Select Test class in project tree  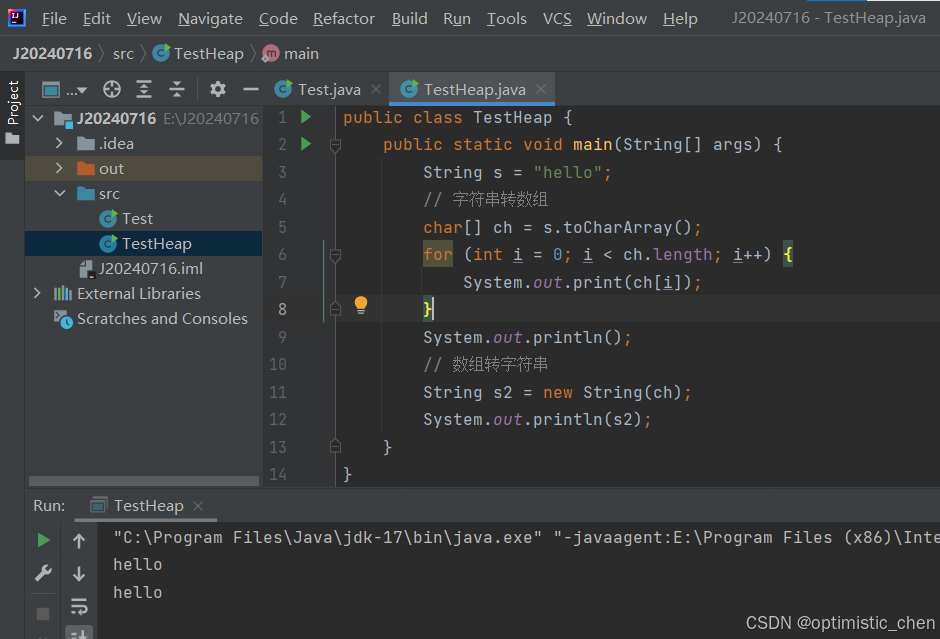[137, 218]
